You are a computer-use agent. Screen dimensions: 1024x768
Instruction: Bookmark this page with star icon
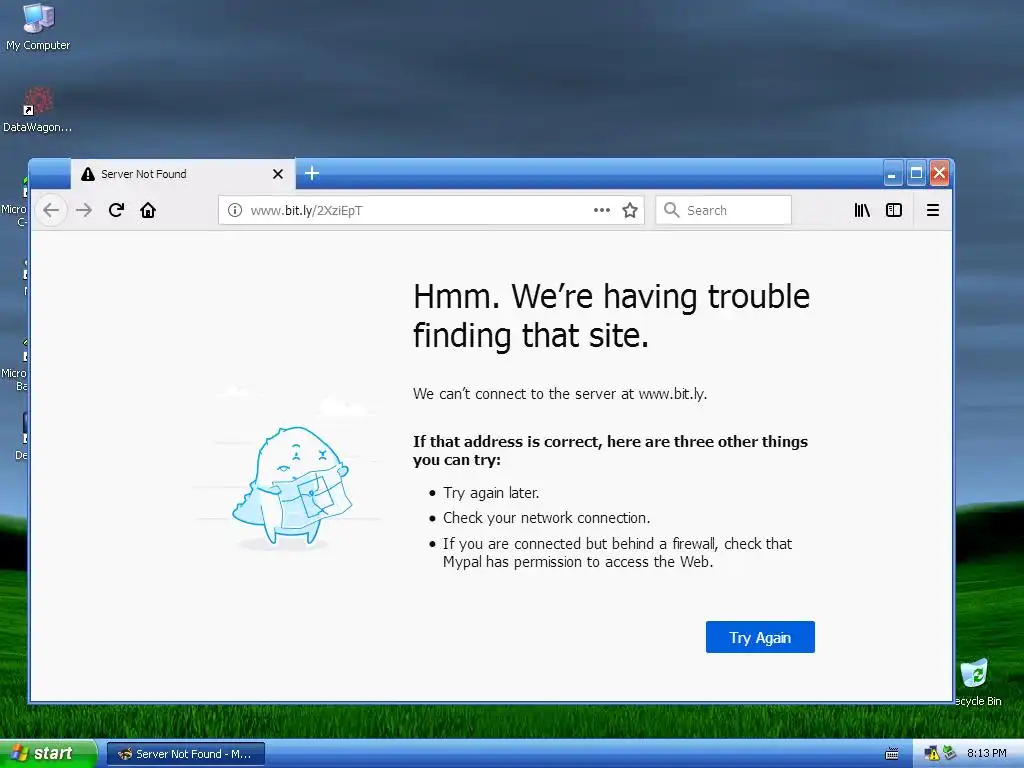[x=630, y=210]
